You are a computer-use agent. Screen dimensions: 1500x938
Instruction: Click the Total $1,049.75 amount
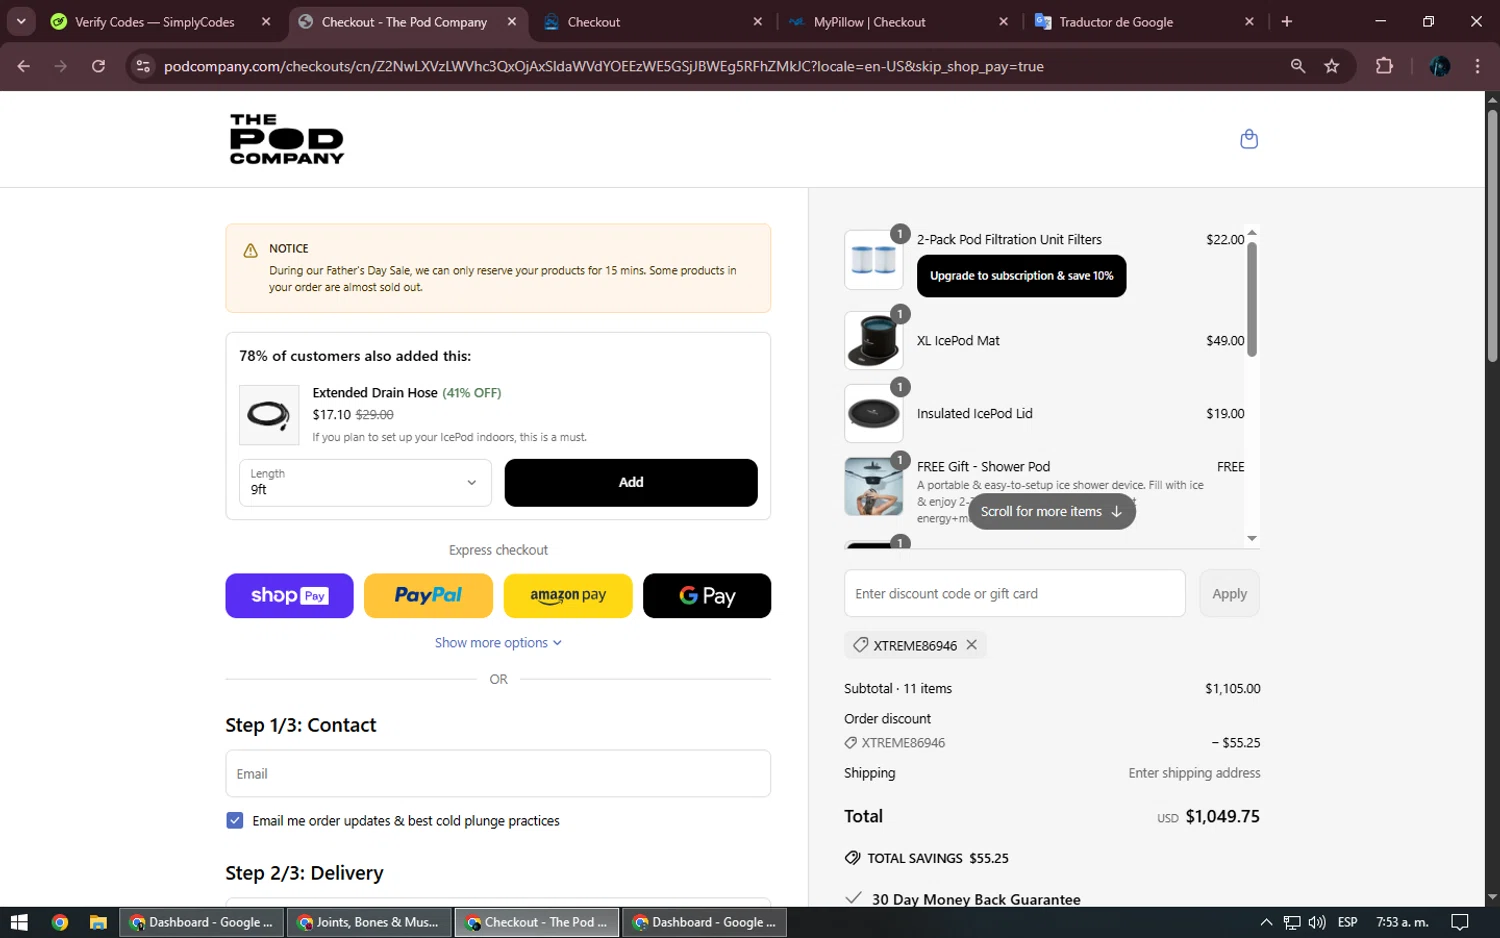tap(1222, 816)
